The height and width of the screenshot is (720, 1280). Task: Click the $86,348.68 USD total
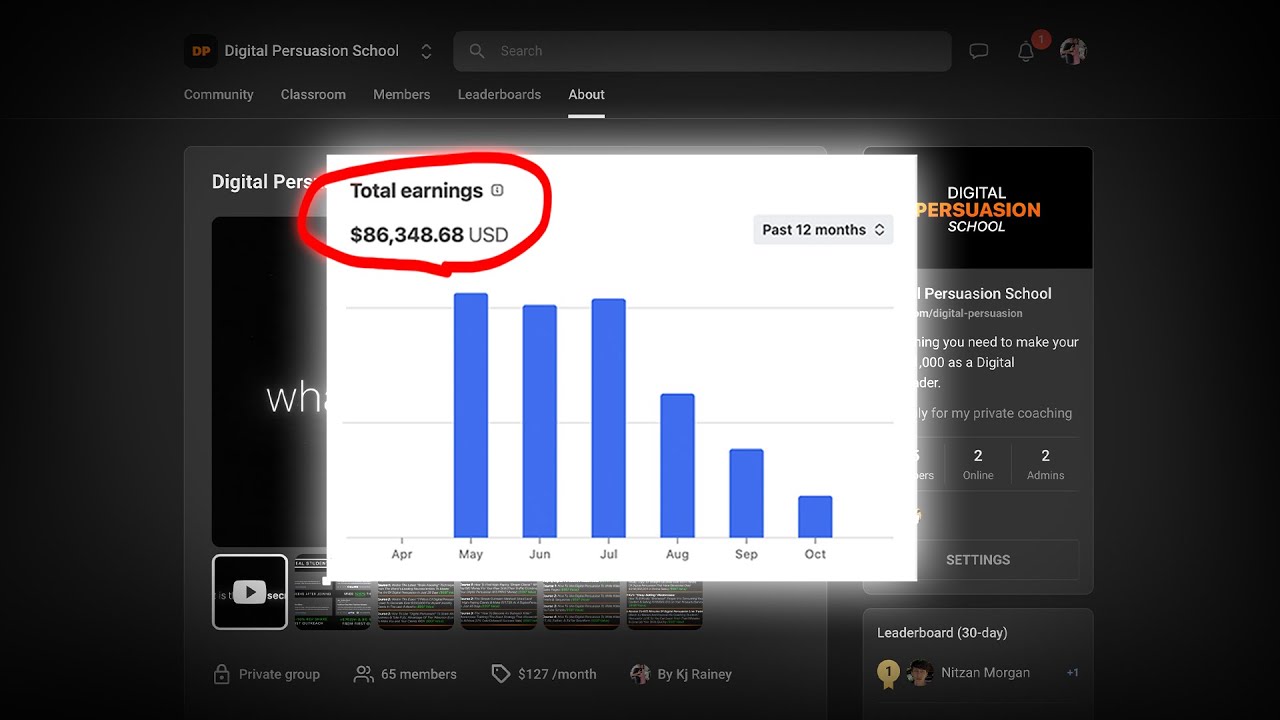click(x=429, y=235)
